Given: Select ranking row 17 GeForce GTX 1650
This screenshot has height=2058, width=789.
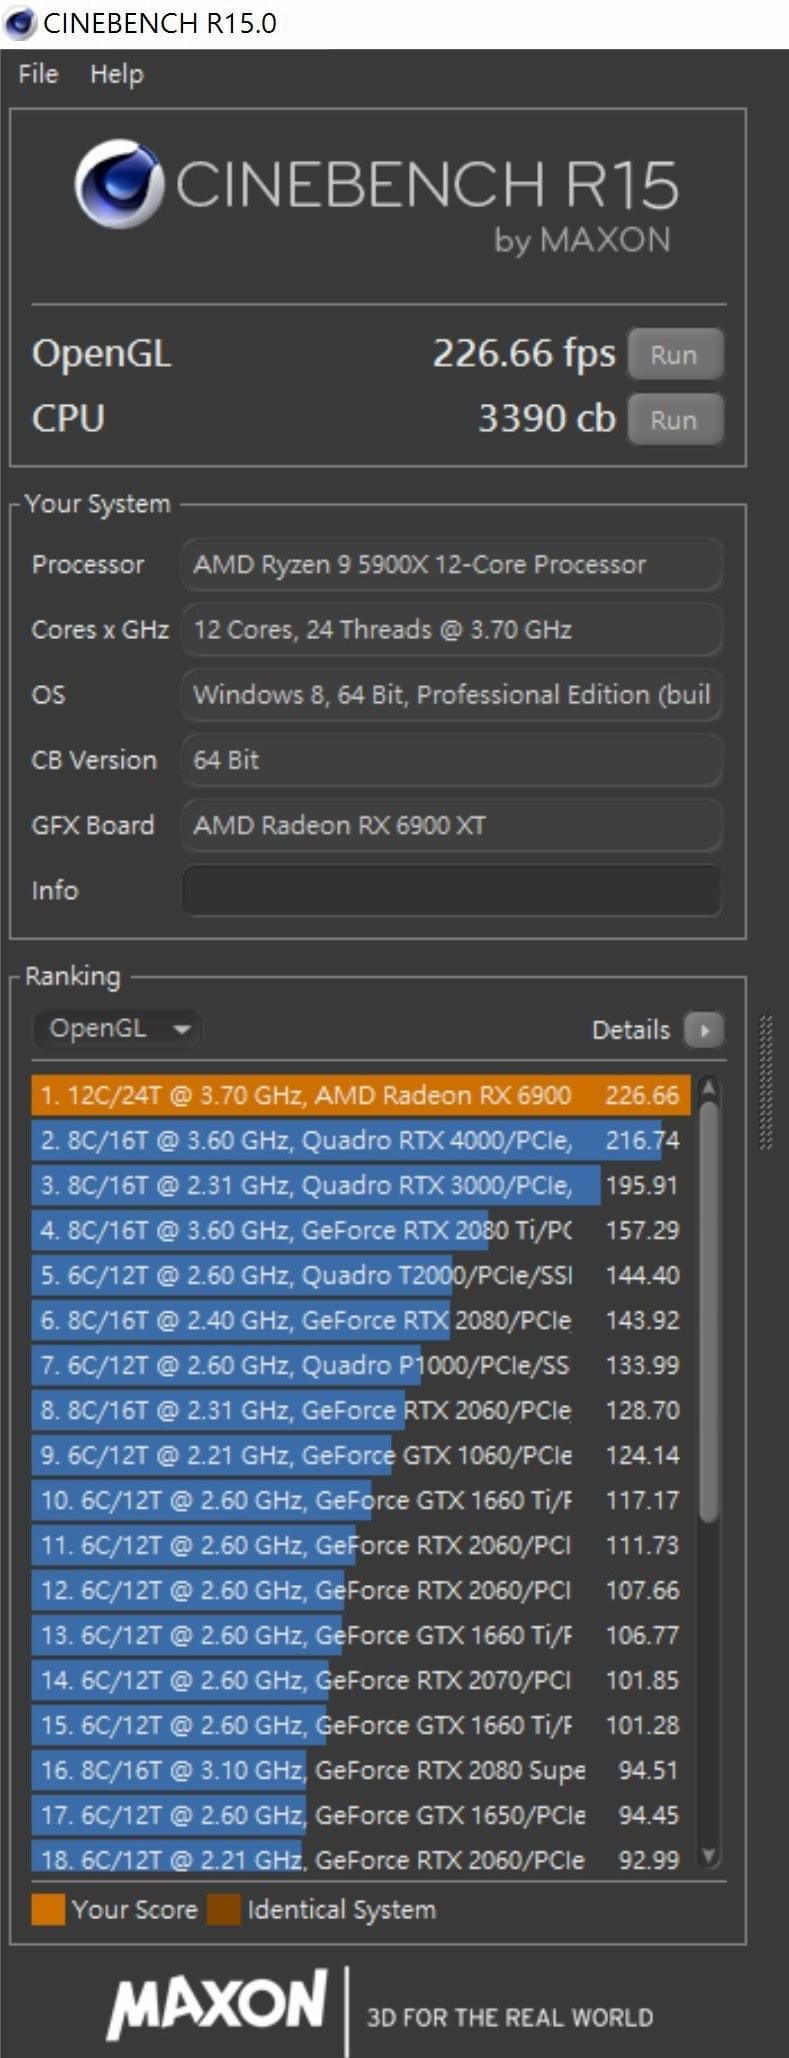Looking at the screenshot, I should 361,1815.
